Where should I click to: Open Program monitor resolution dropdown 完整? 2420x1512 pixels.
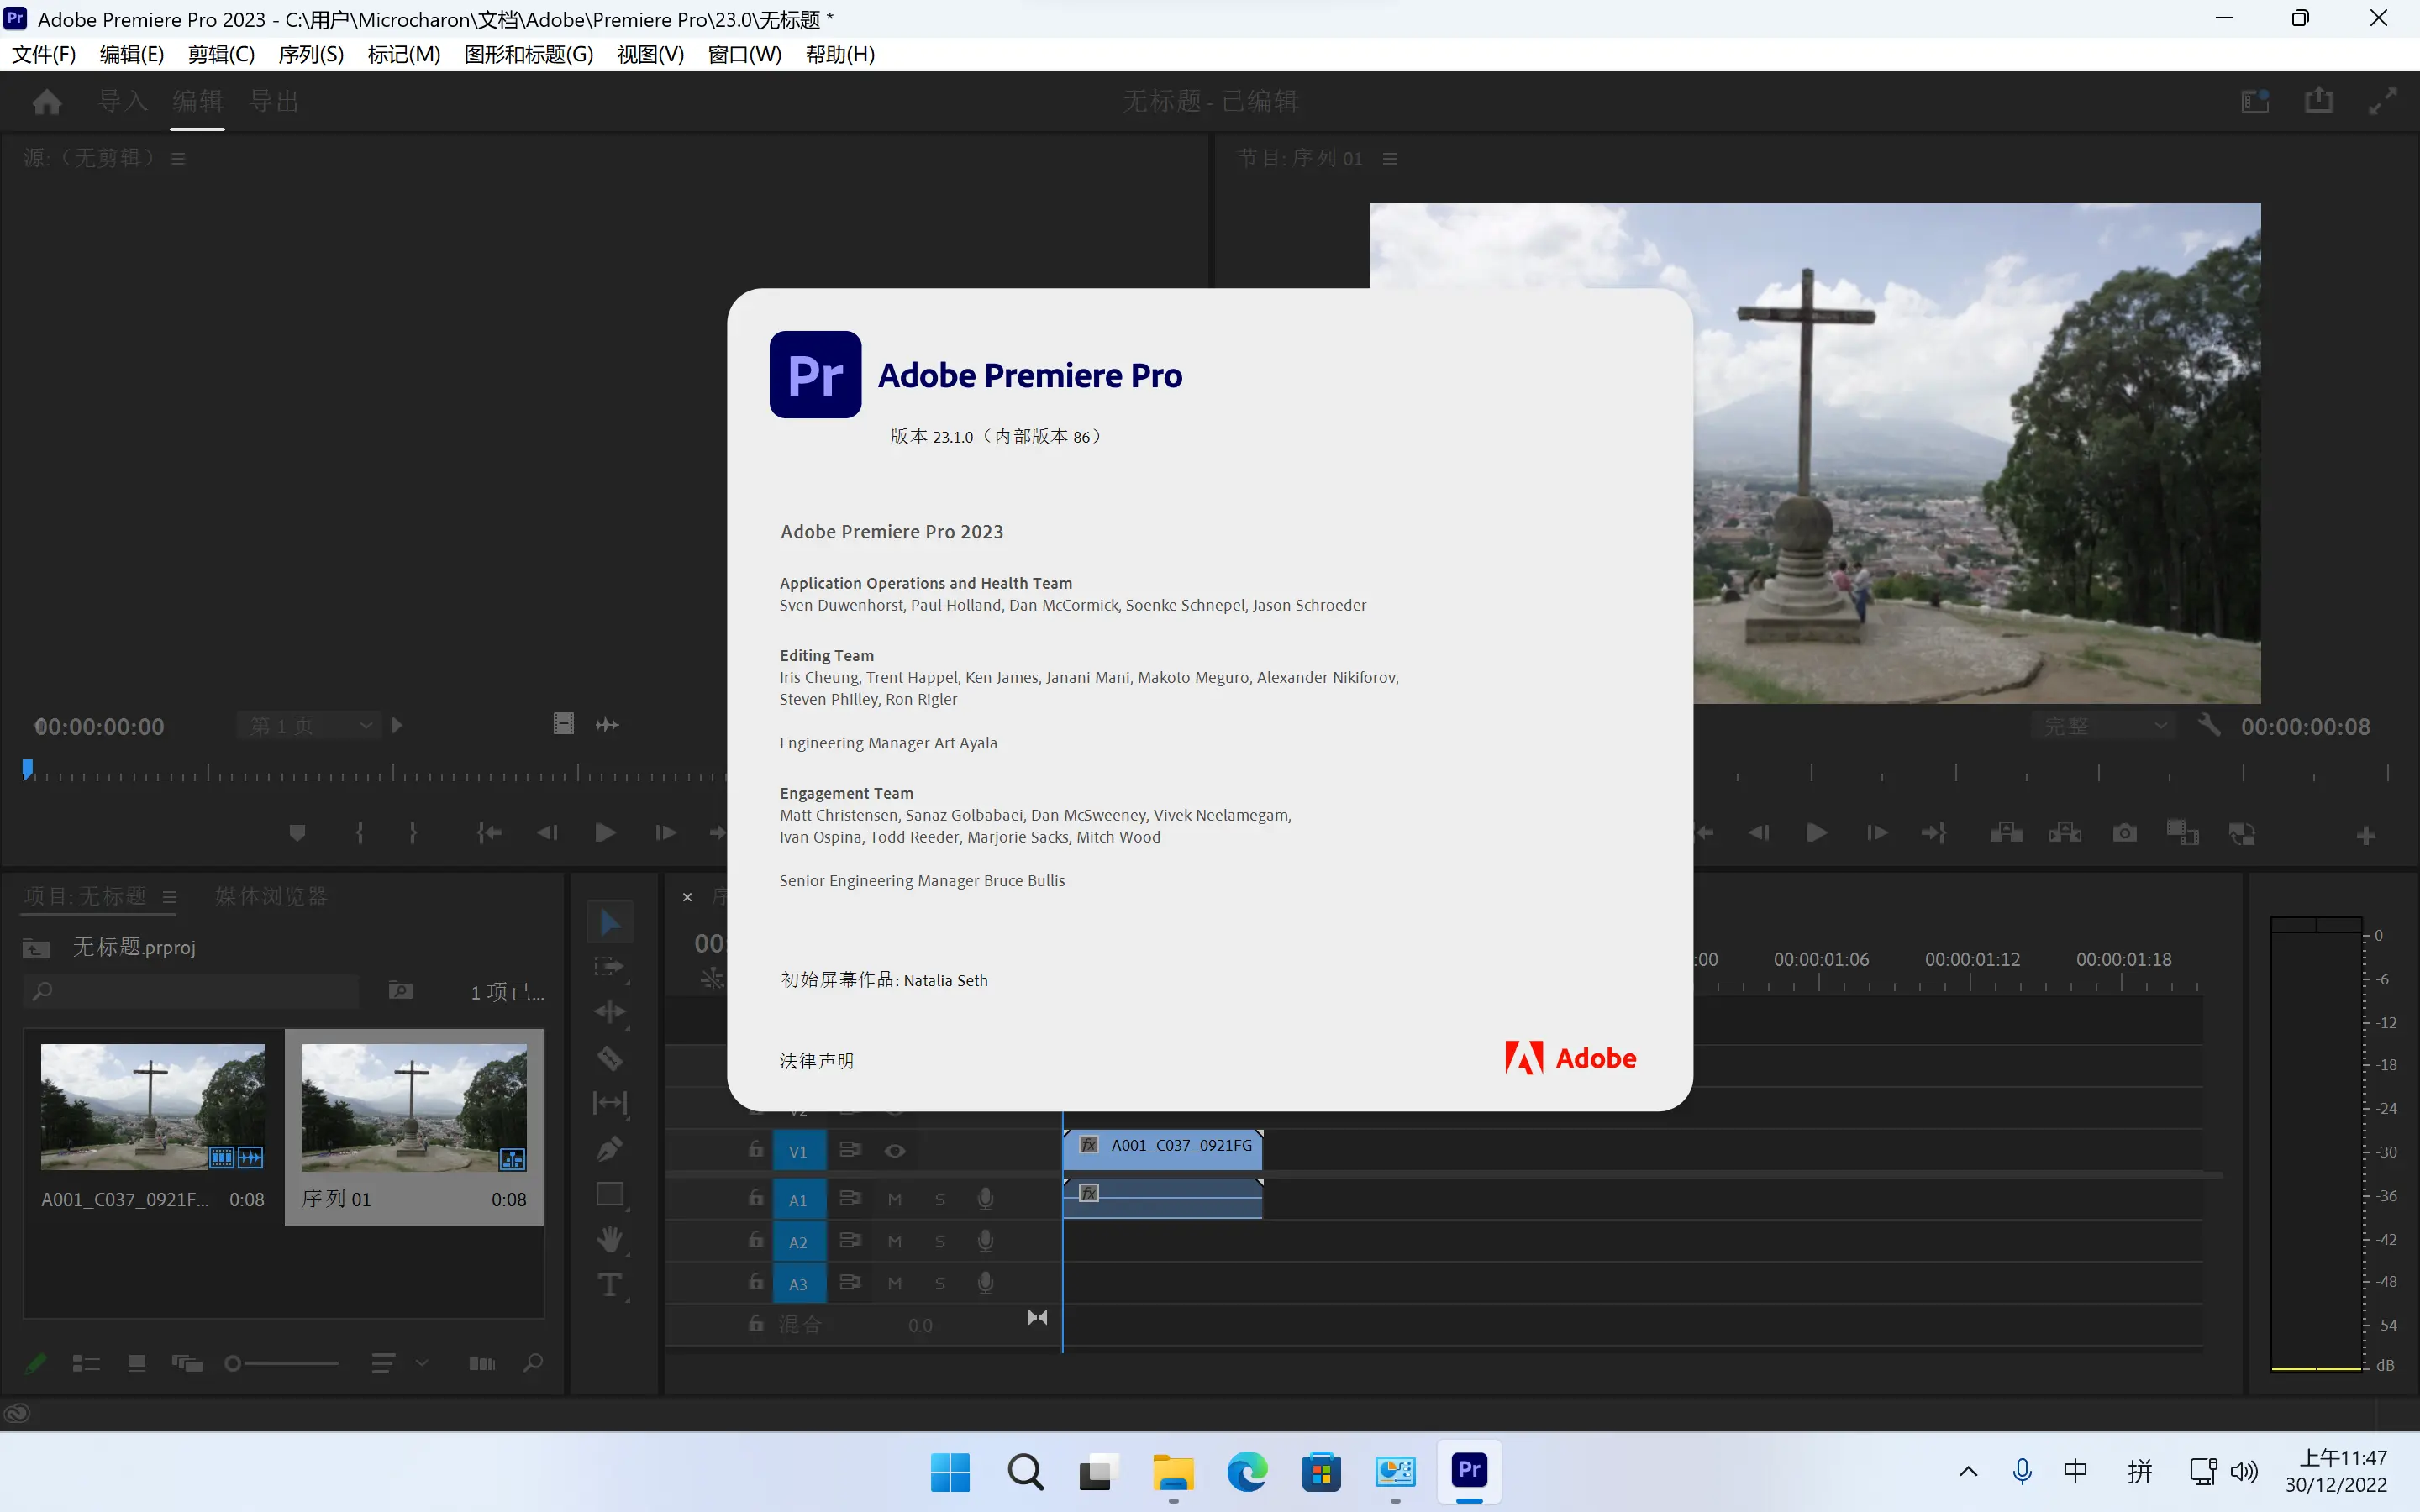point(2103,726)
